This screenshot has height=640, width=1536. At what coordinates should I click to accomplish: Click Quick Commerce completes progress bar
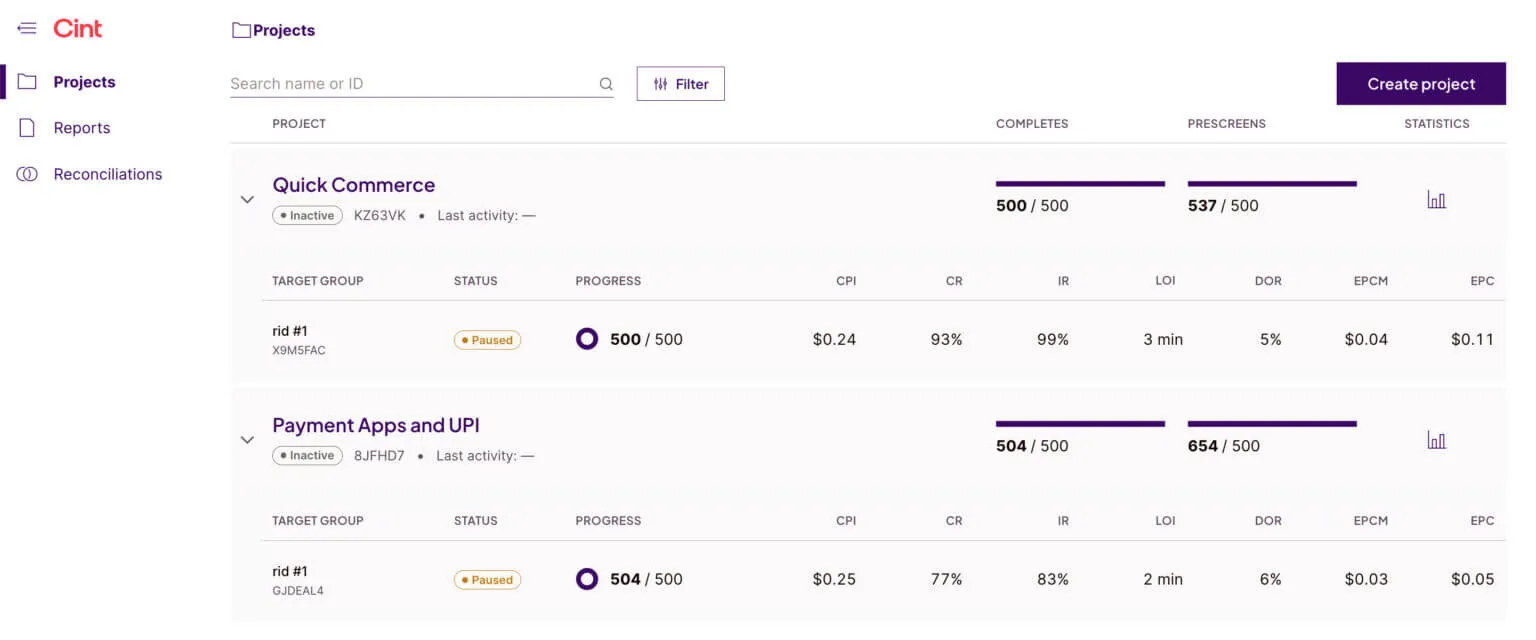pos(1080,184)
